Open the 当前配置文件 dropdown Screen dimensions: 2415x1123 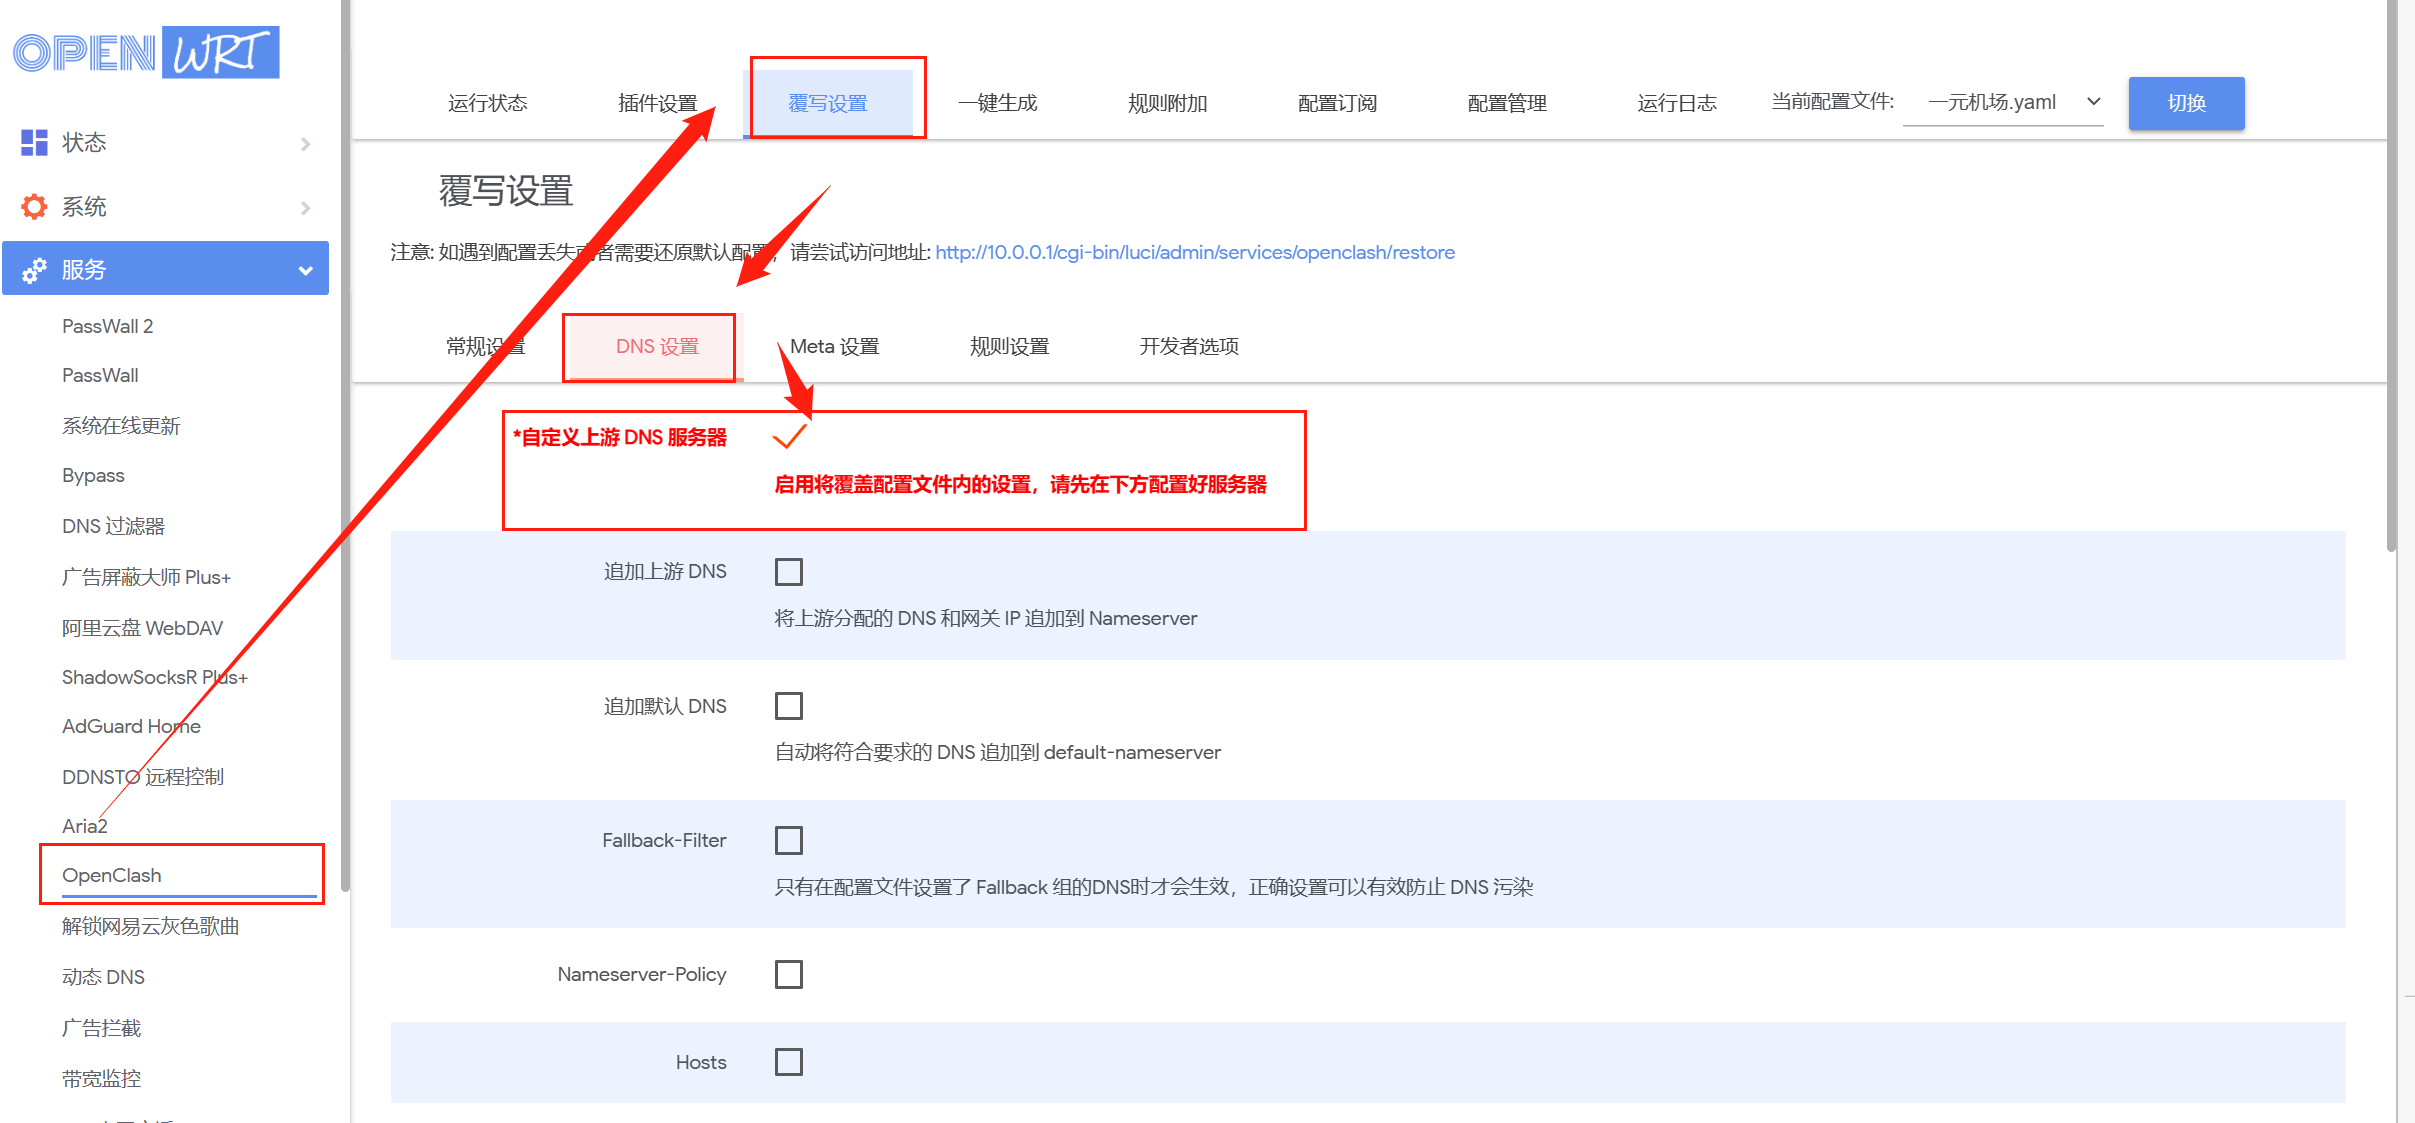tap(2003, 102)
